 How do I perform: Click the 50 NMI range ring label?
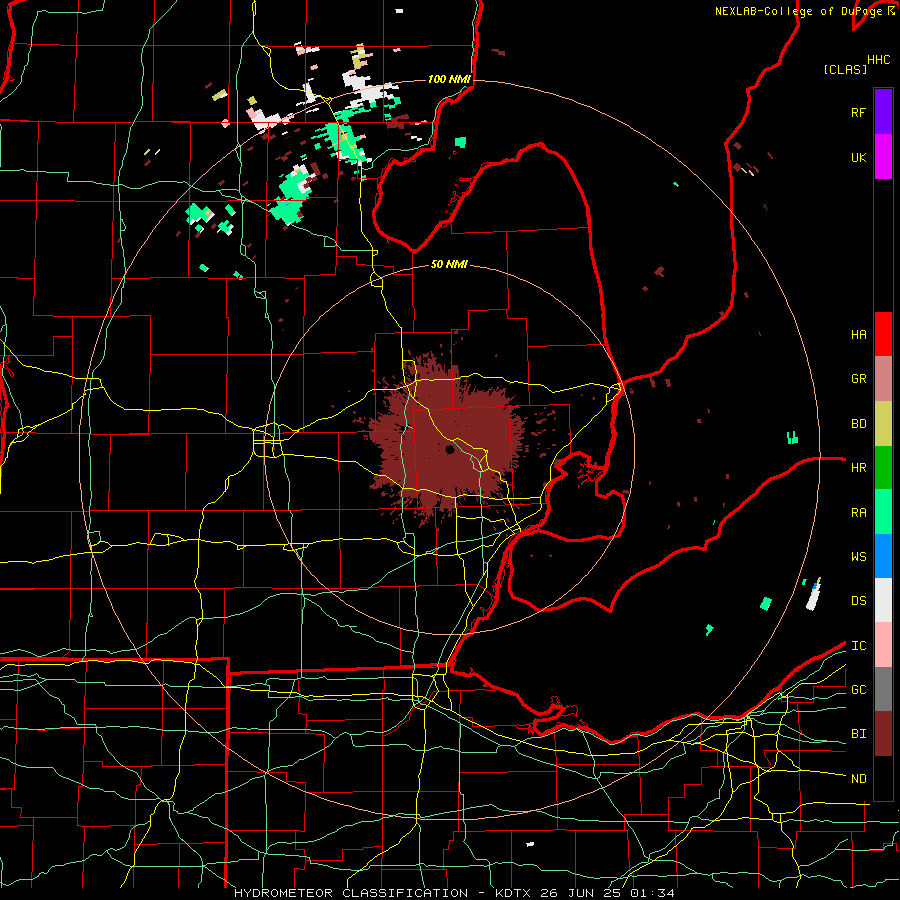449,264
